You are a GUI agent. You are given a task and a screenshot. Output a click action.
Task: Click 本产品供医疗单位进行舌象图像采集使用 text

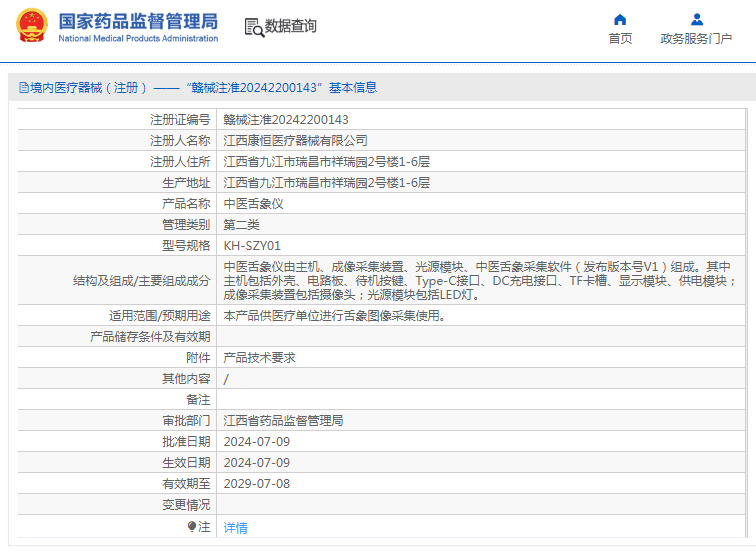(x=334, y=316)
